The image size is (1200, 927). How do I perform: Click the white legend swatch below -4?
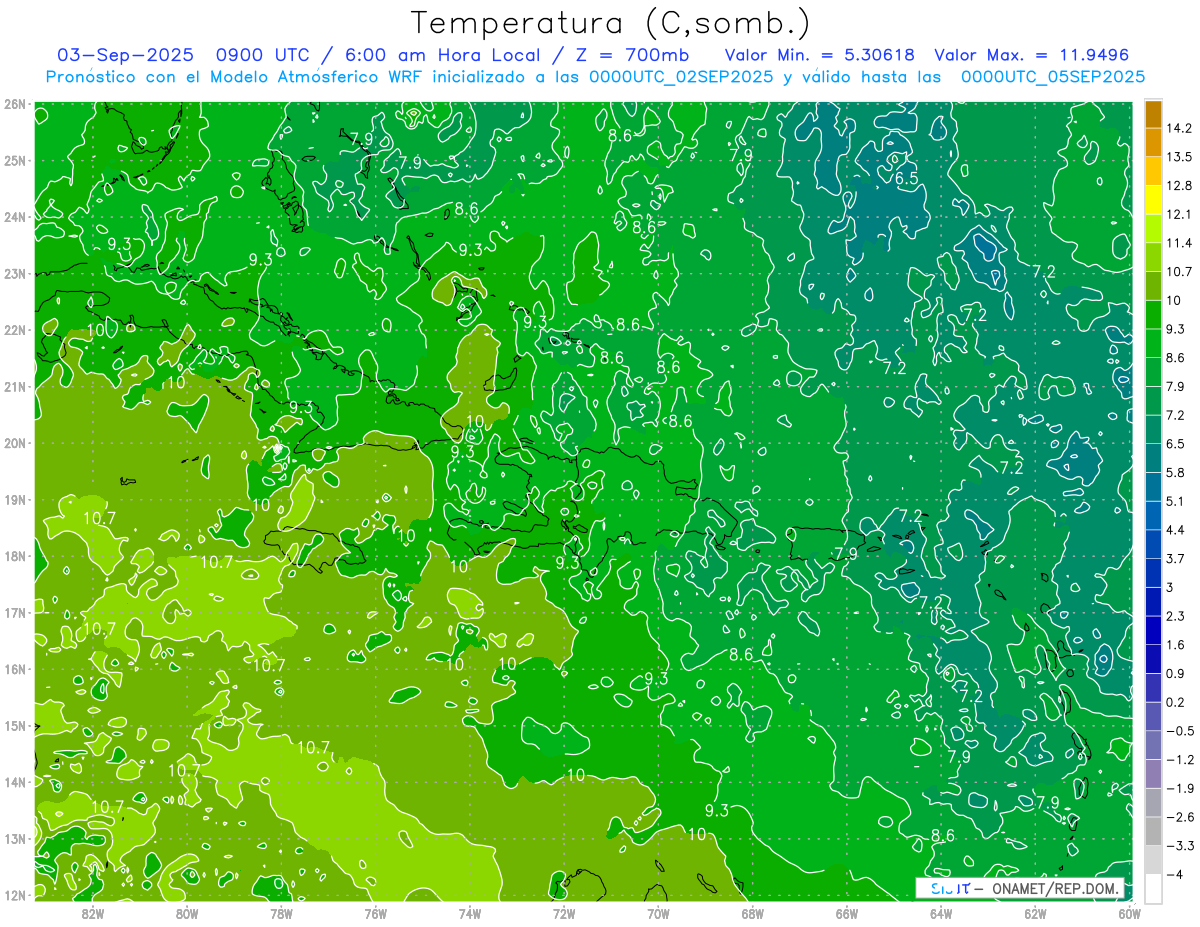click(1153, 888)
